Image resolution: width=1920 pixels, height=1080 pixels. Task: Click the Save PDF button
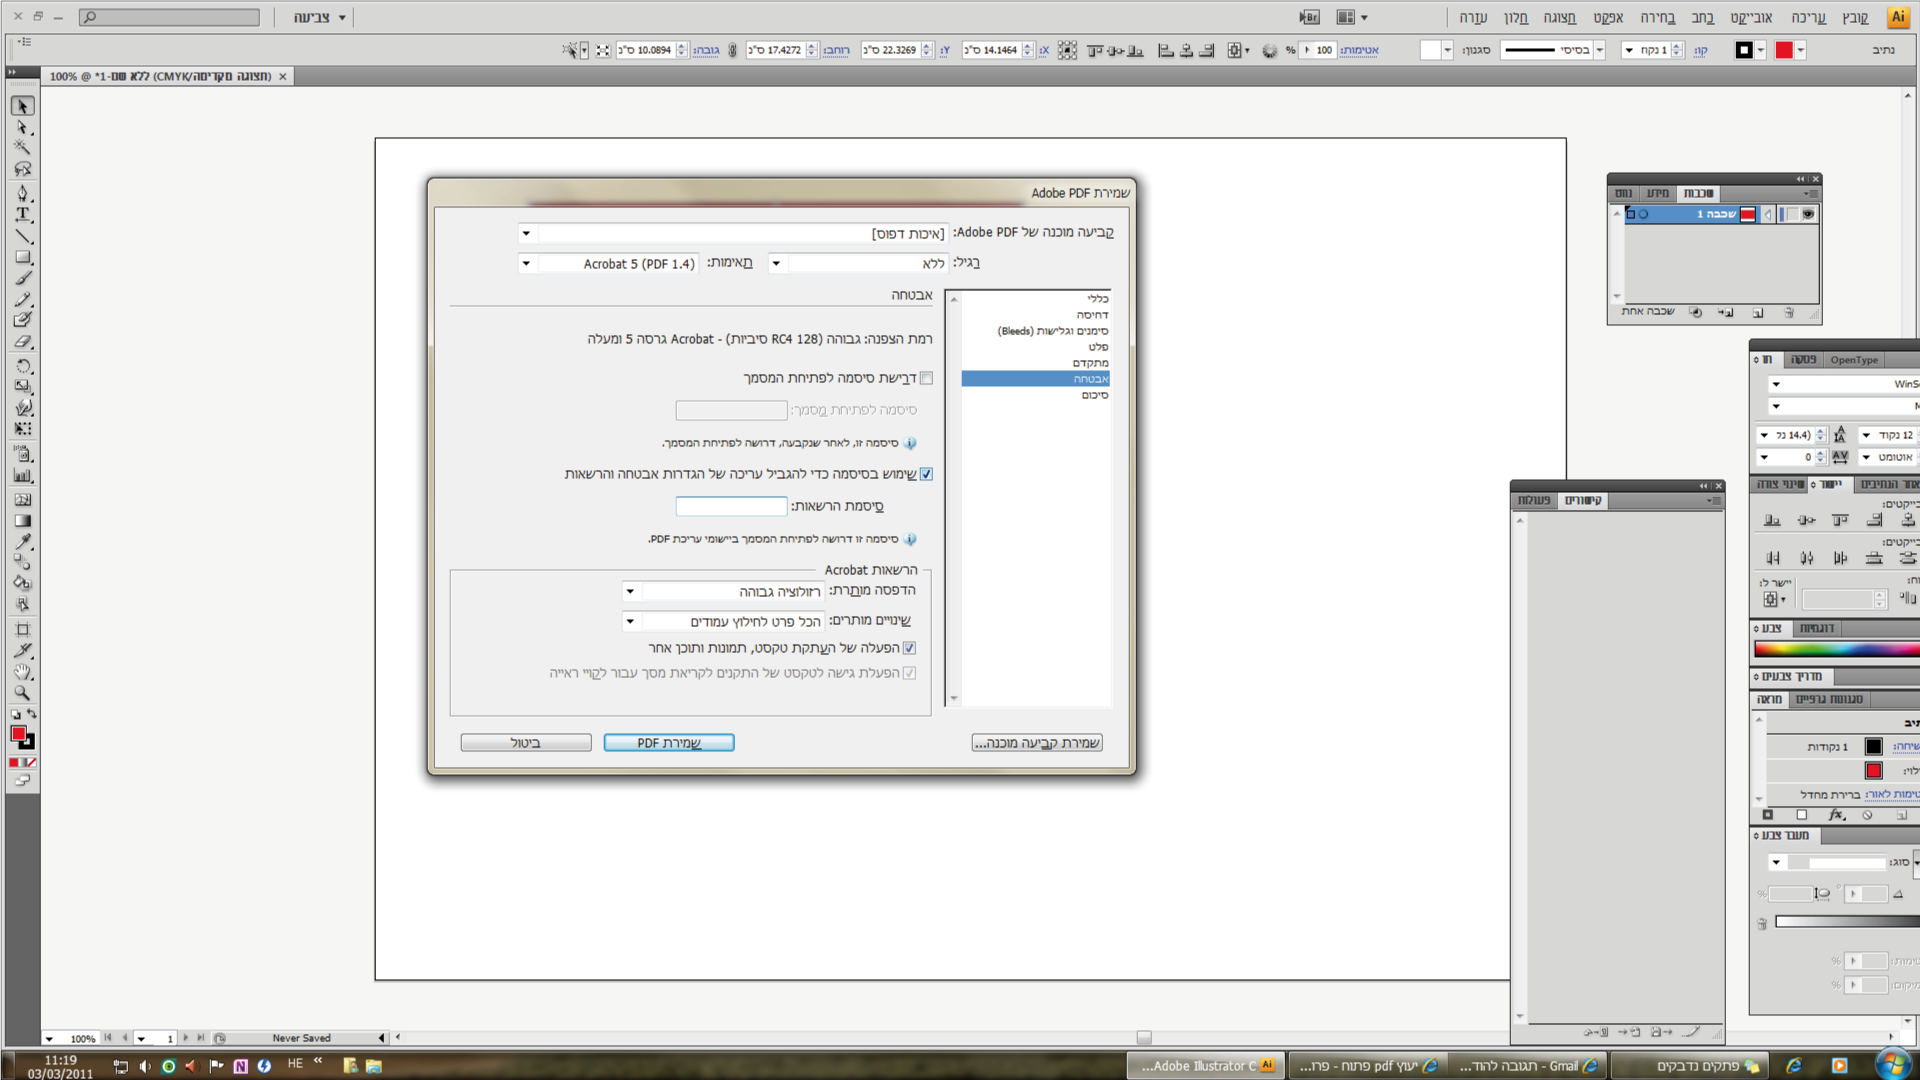tap(668, 743)
